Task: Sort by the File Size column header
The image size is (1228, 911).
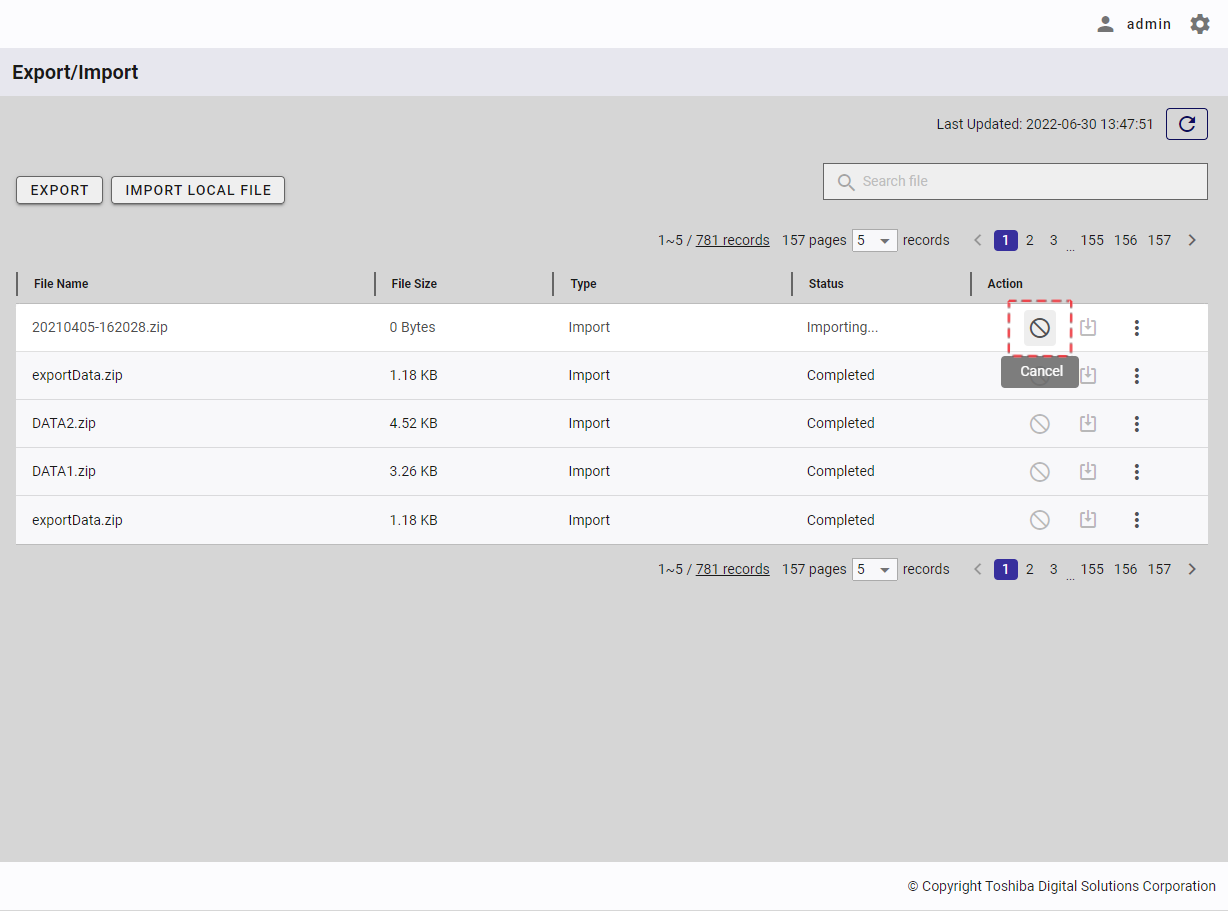Action: pos(414,284)
